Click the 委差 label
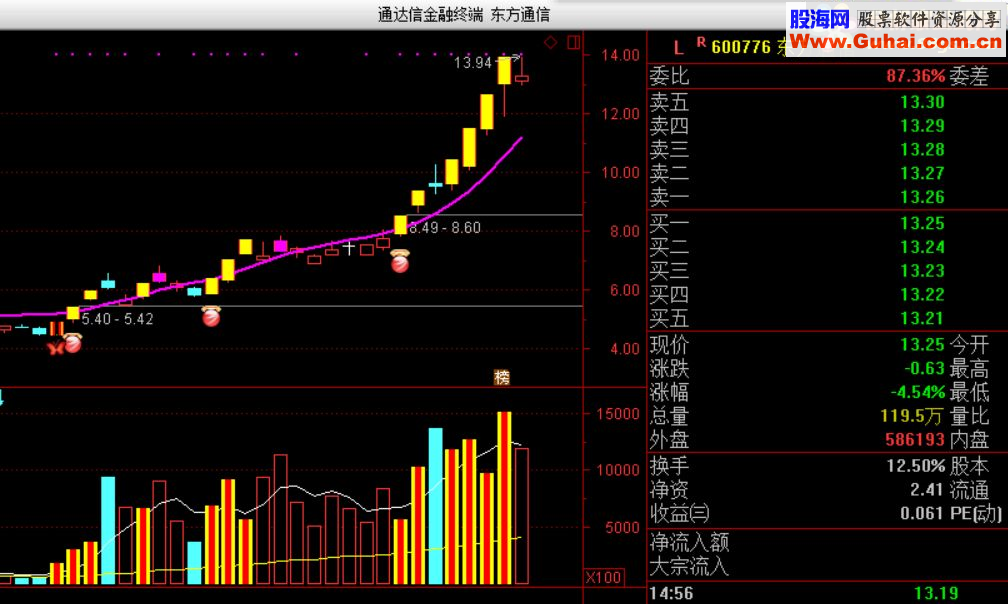 (969, 76)
